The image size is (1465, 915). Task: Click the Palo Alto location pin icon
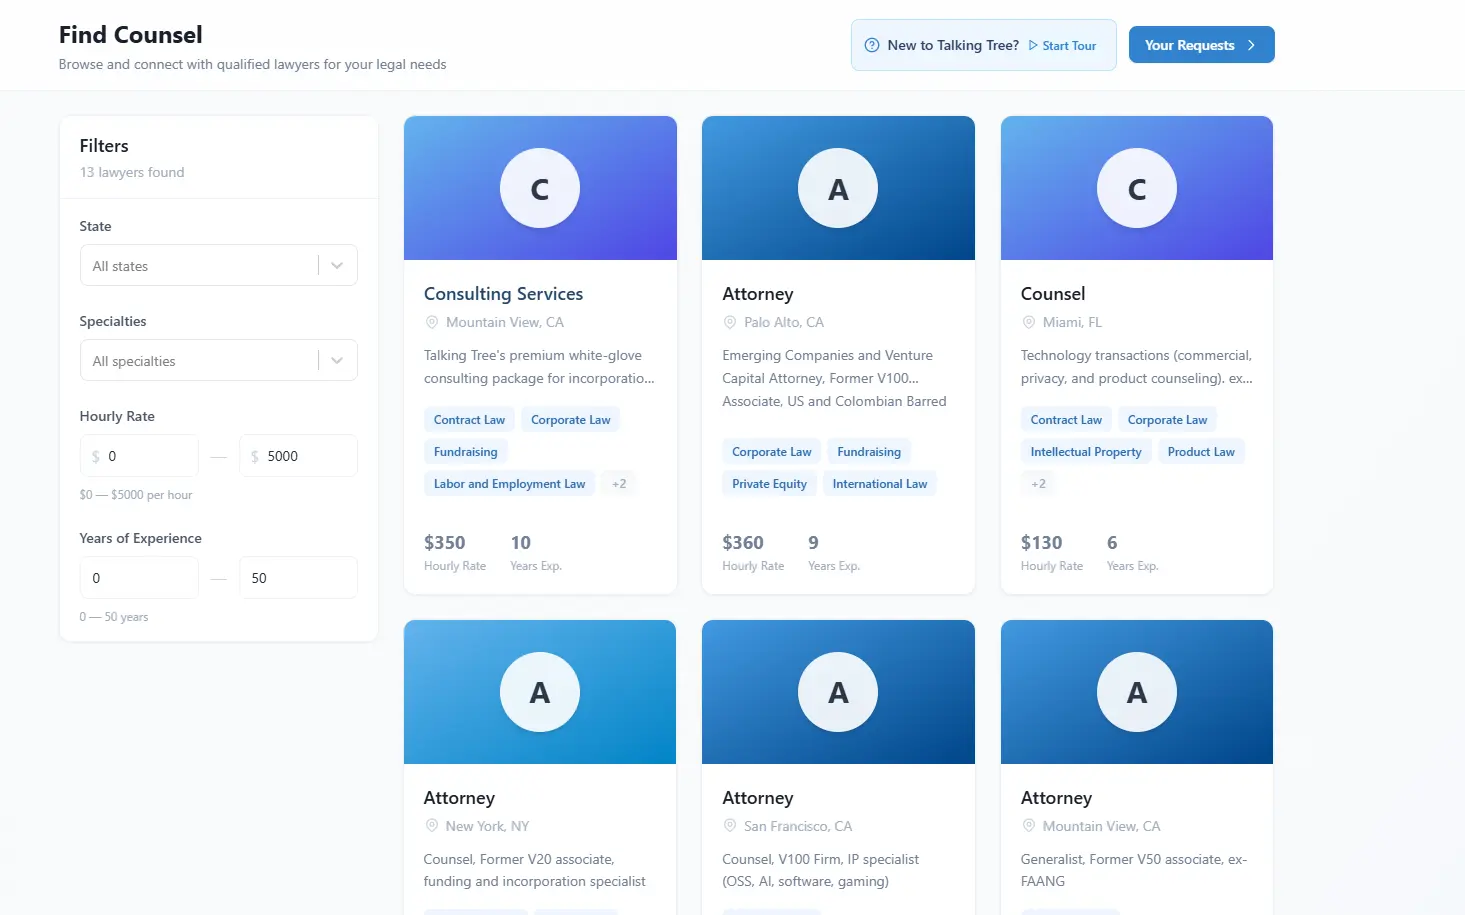pyautogui.click(x=730, y=322)
